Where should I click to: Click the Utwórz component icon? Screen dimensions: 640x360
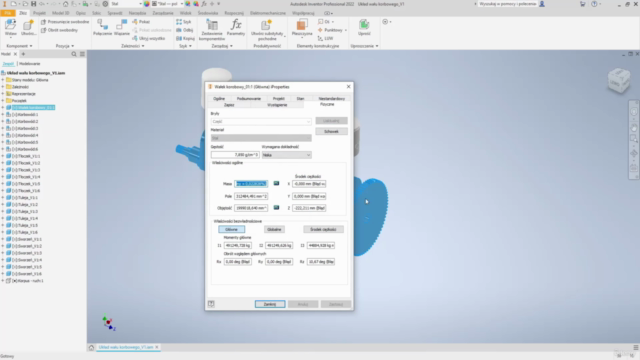pyautogui.click(x=28, y=25)
